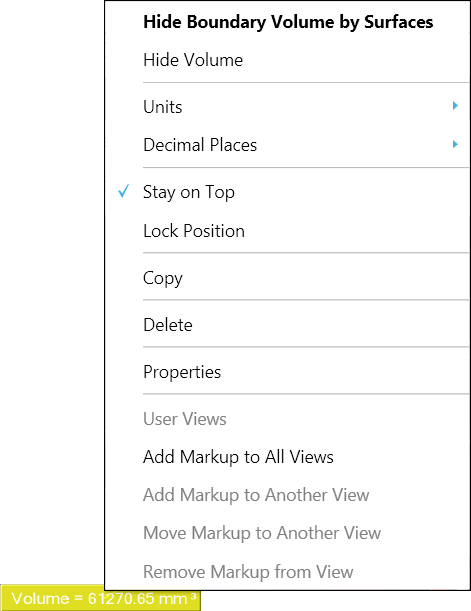Click the blue arrow next to Units
Screen dimensions: 471x611
pyautogui.click(x=455, y=106)
